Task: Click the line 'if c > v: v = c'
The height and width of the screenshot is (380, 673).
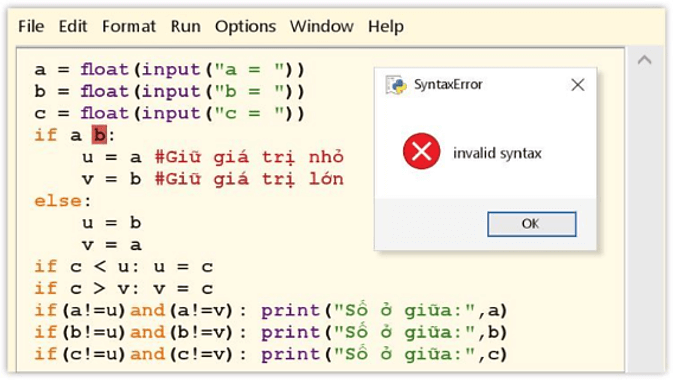Action: 124,289
